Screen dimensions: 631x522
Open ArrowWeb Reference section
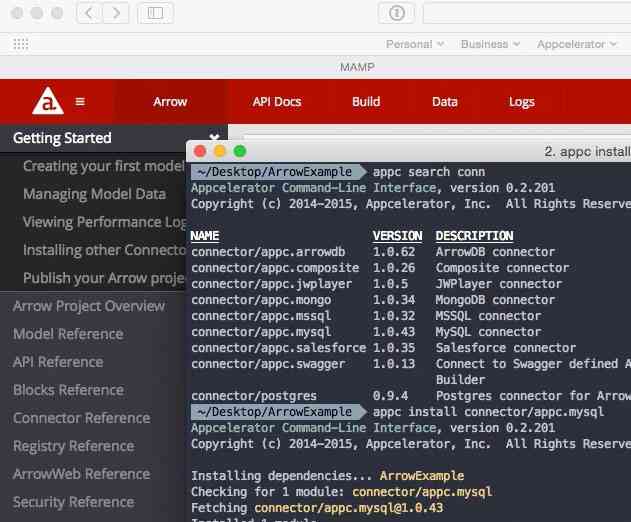coord(82,474)
